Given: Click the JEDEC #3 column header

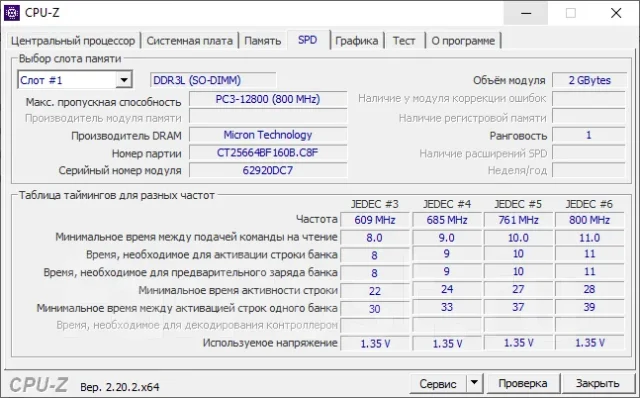Looking at the screenshot, I should point(374,204).
